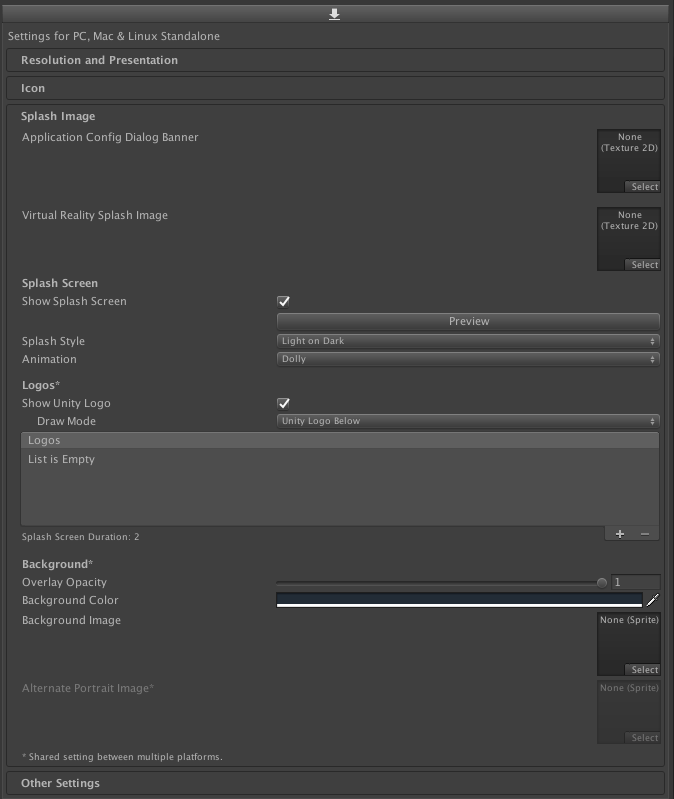
Task: Click the Logos list header
Action: click(340, 440)
